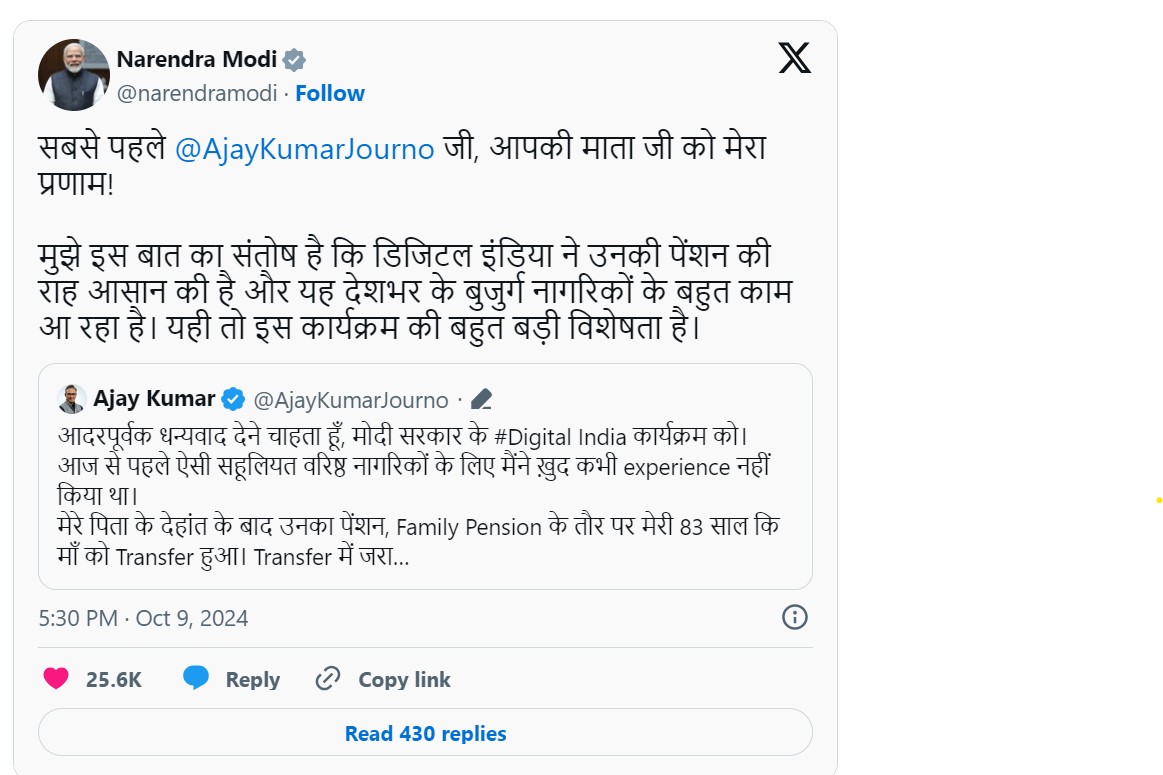Open the 5:30 PM · Oct 9, 2024 timestamp
The height and width of the screenshot is (775, 1163).
click(x=143, y=618)
